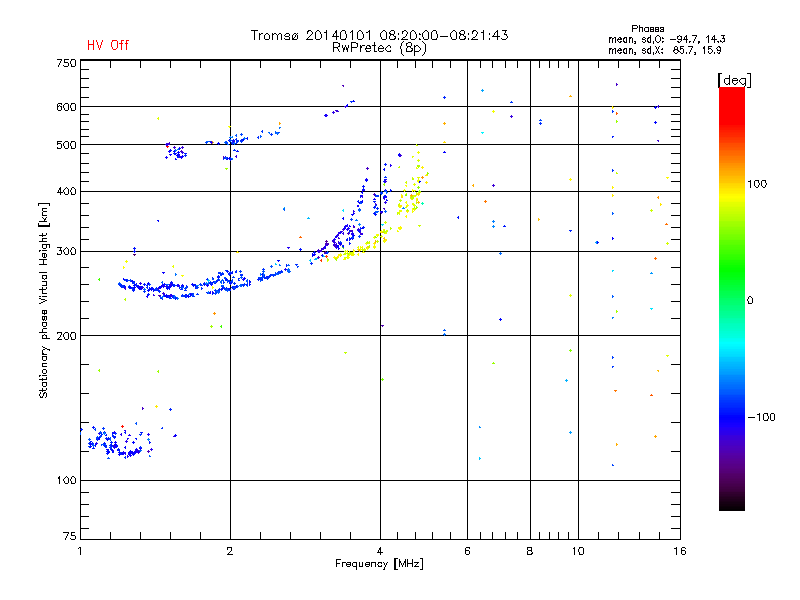Click the '[deg]' colorbar unit label
This screenshot has height=600, width=800.
[x=734, y=80]
